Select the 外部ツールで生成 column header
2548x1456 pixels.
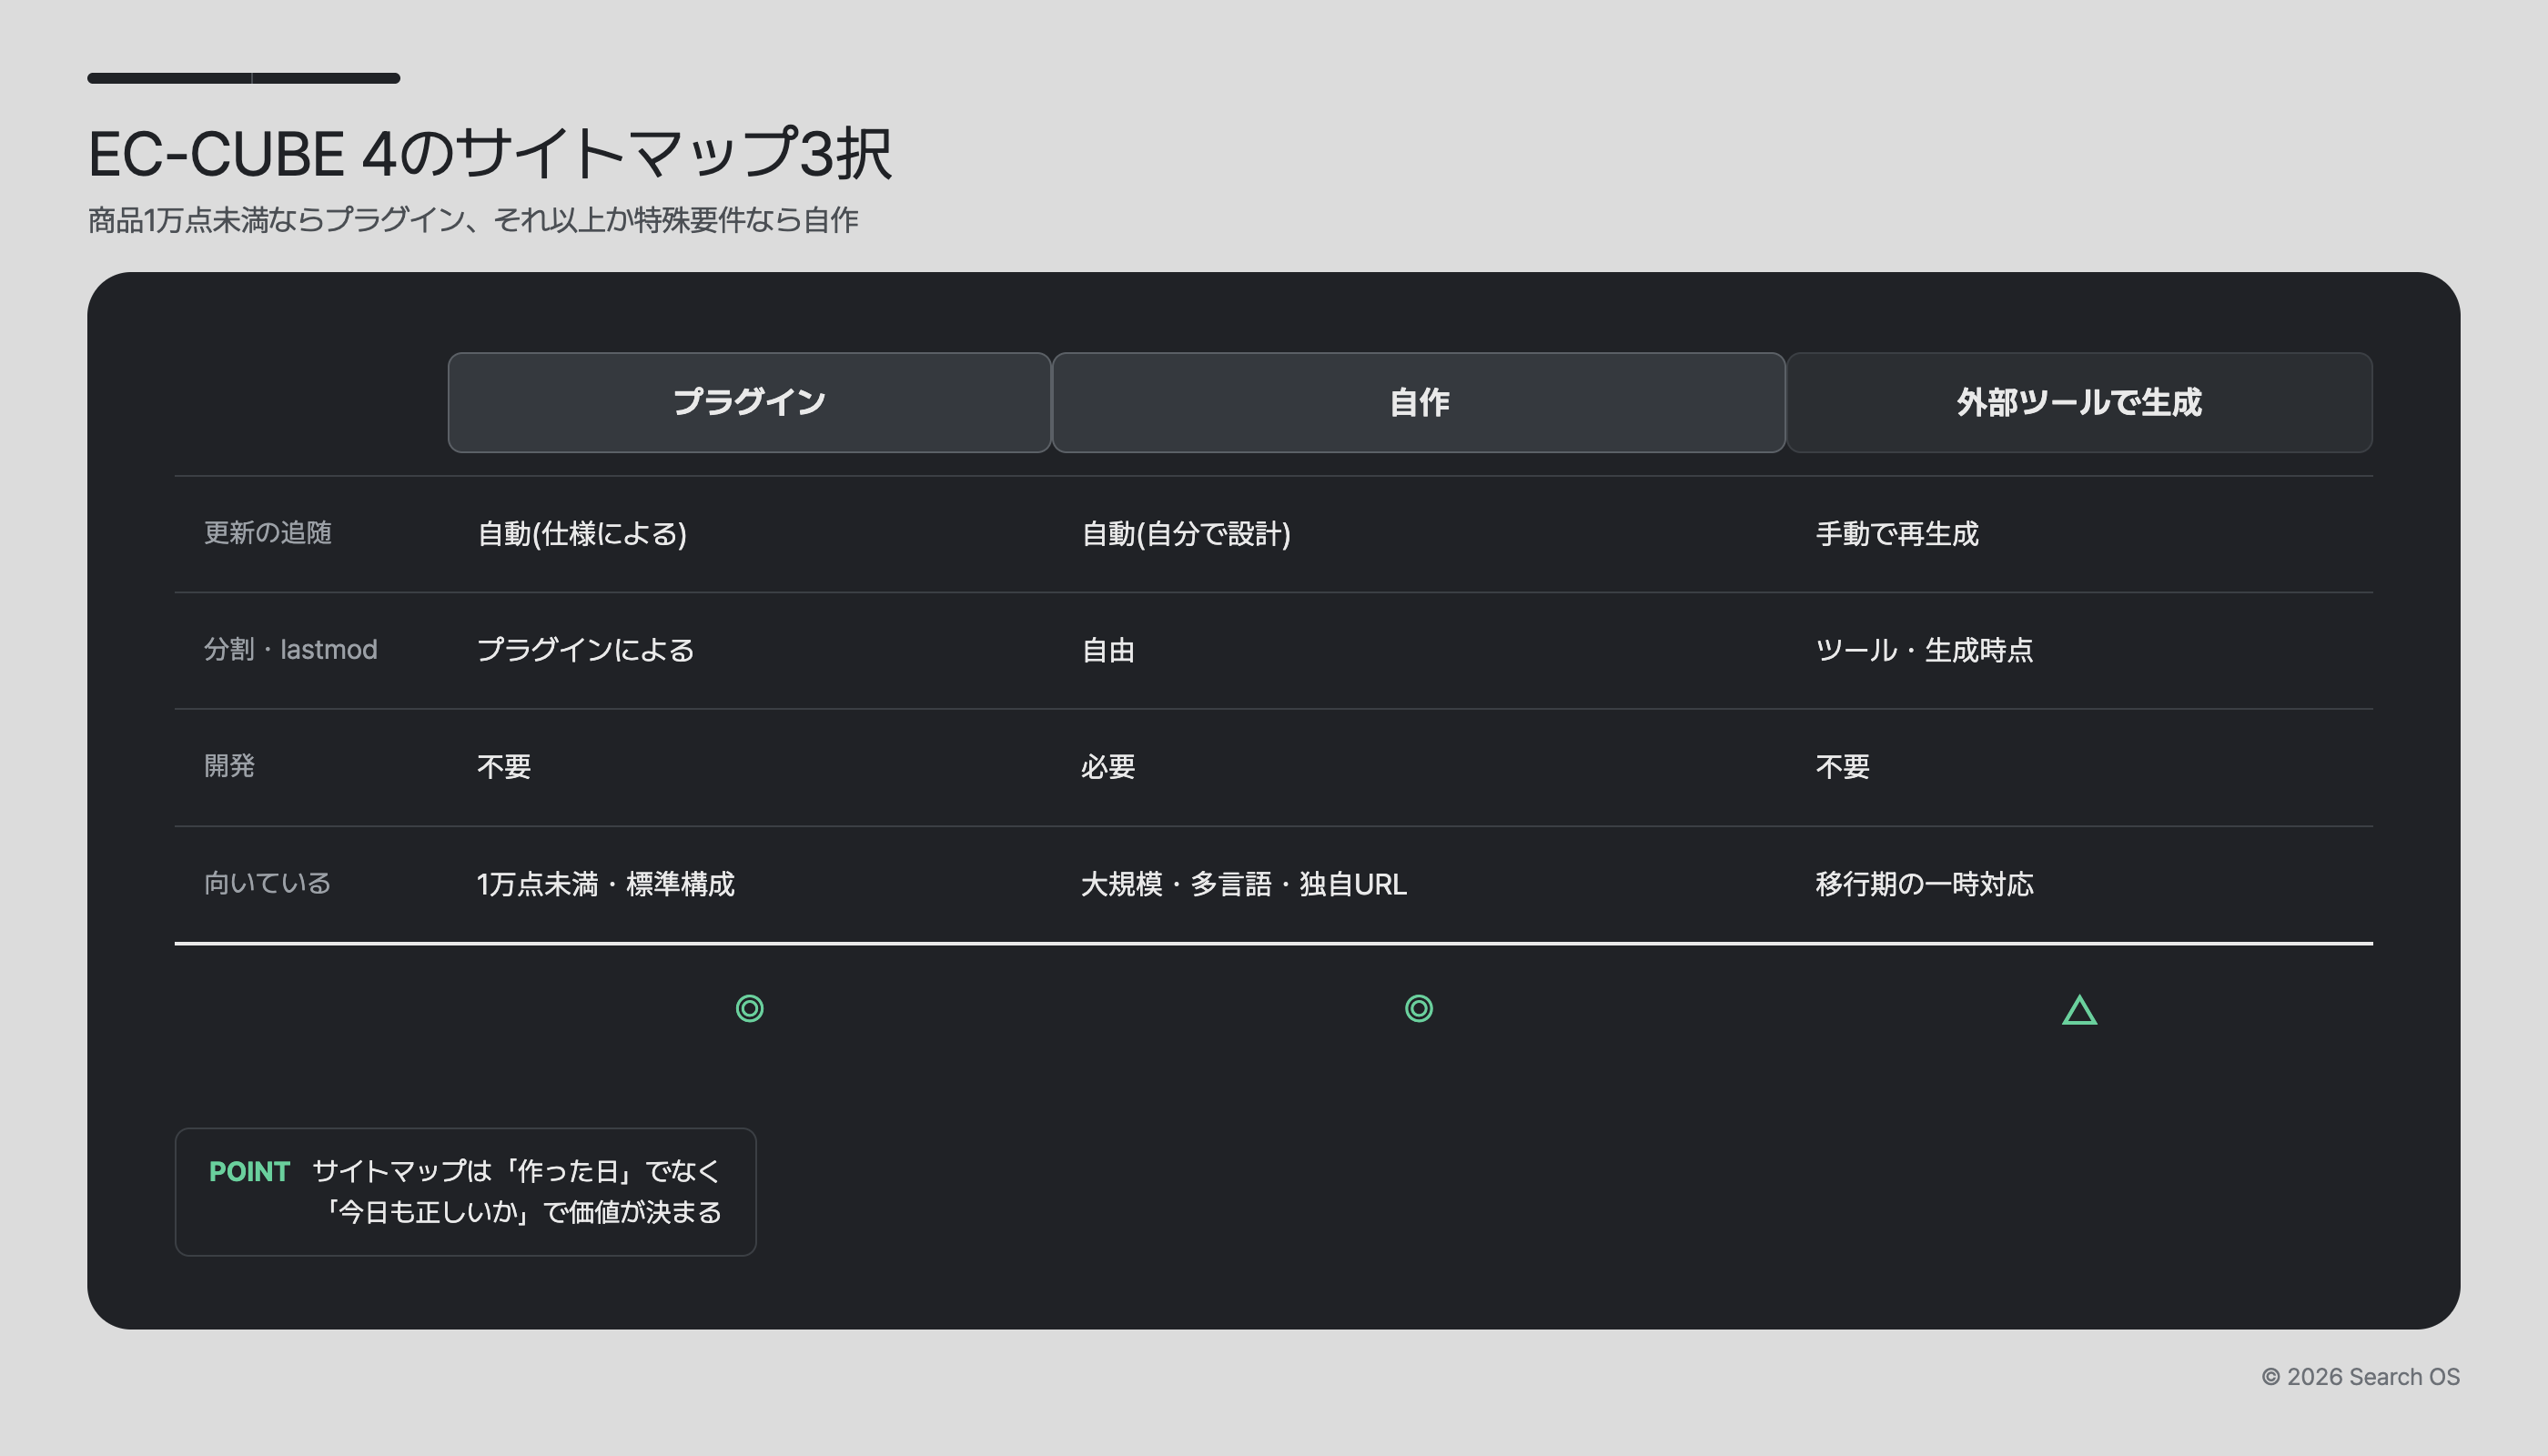click(x=2079, y=402)
